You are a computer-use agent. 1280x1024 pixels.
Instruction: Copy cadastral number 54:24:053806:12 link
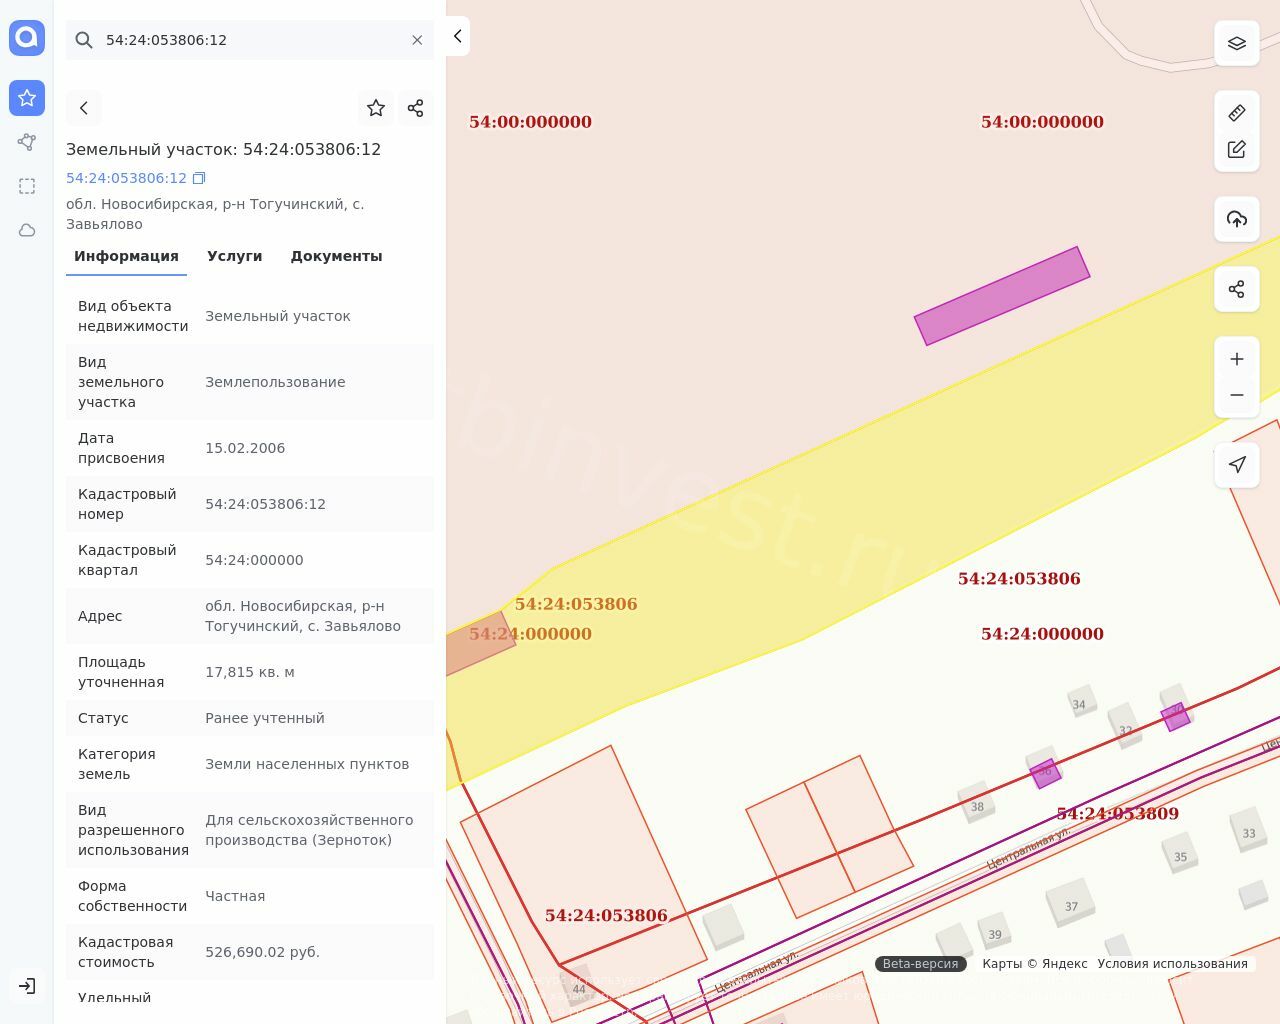[x=199, y=178]
